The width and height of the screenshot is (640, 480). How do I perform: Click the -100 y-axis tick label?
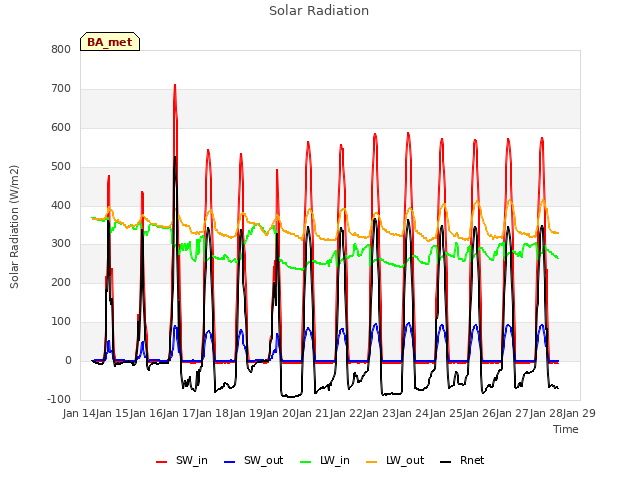(x=59, y=399)
